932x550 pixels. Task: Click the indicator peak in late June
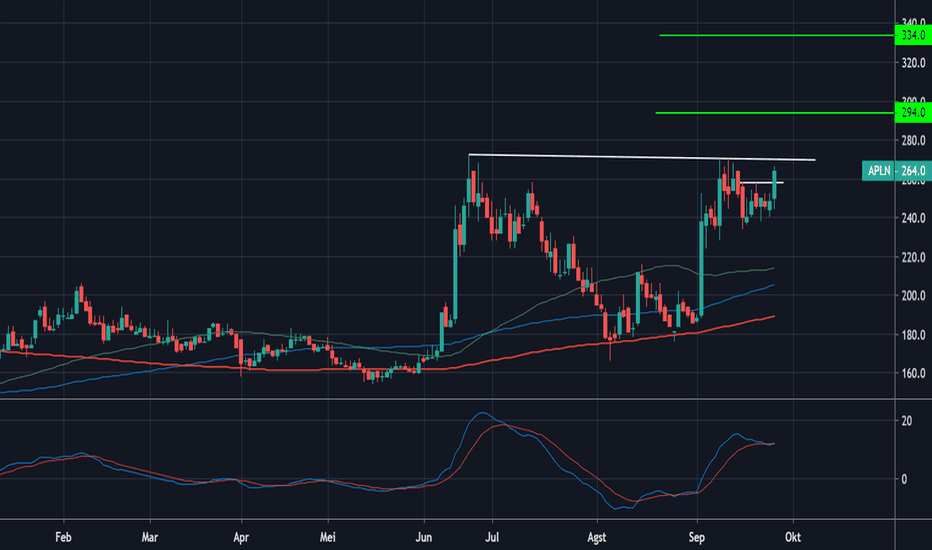point(482,413)
